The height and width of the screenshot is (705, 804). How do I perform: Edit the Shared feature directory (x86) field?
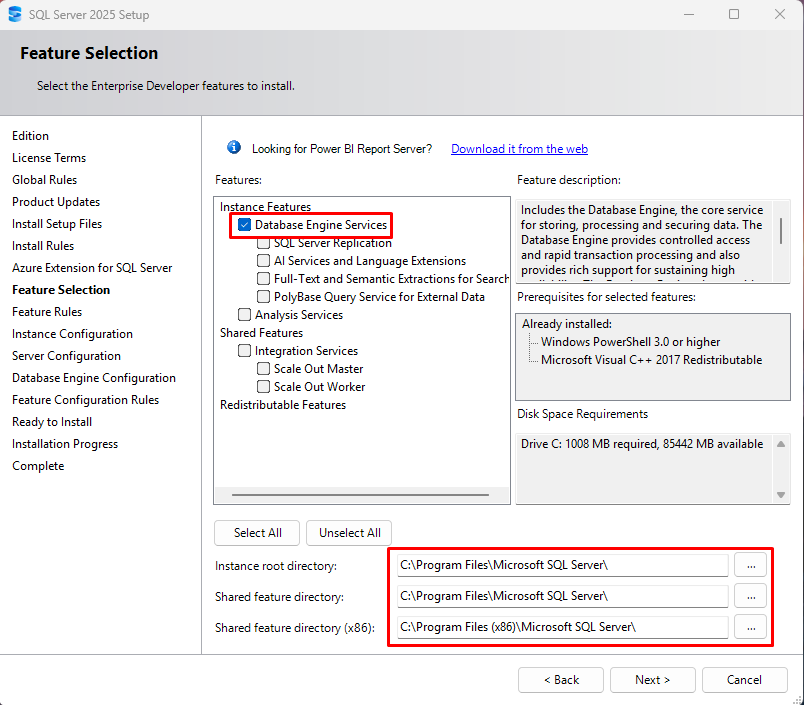[x=562, y=627]
